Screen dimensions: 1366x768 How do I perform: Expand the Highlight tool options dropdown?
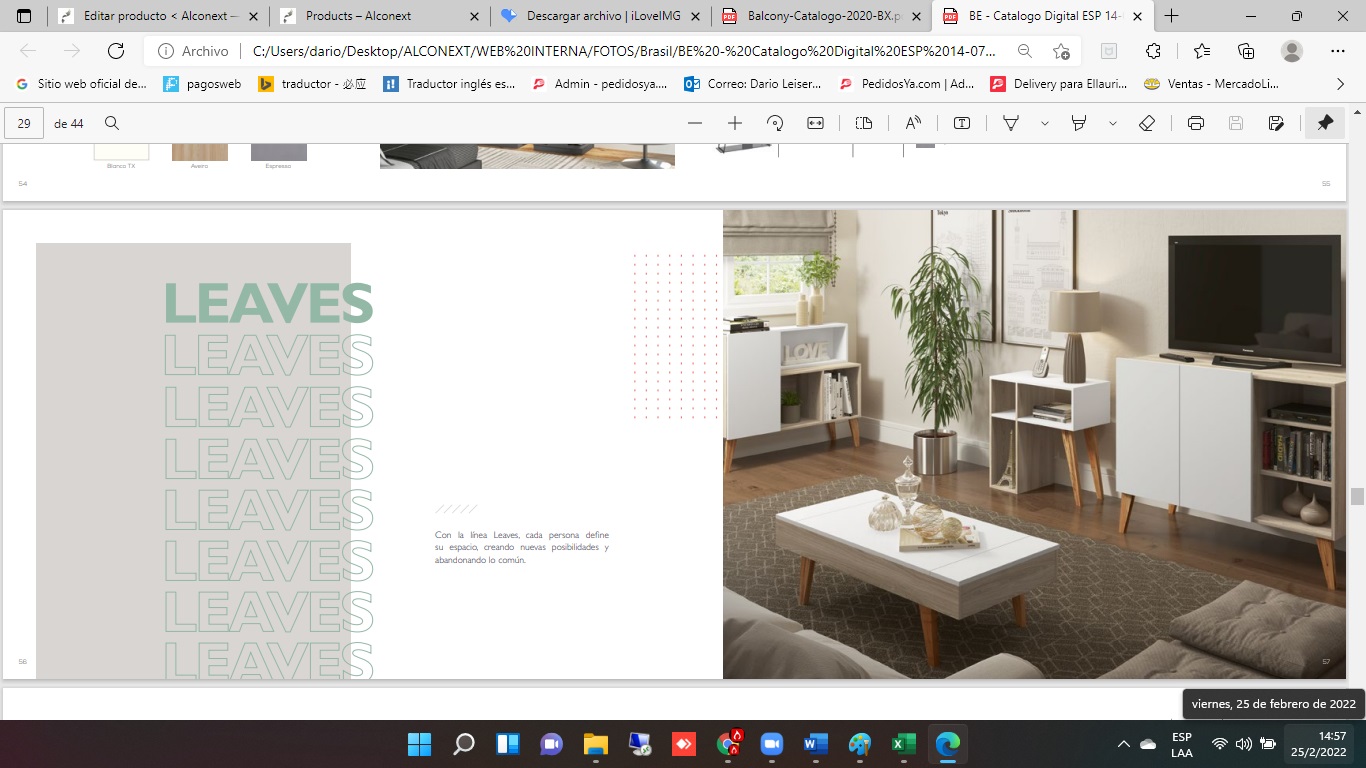click(1112, 123)
